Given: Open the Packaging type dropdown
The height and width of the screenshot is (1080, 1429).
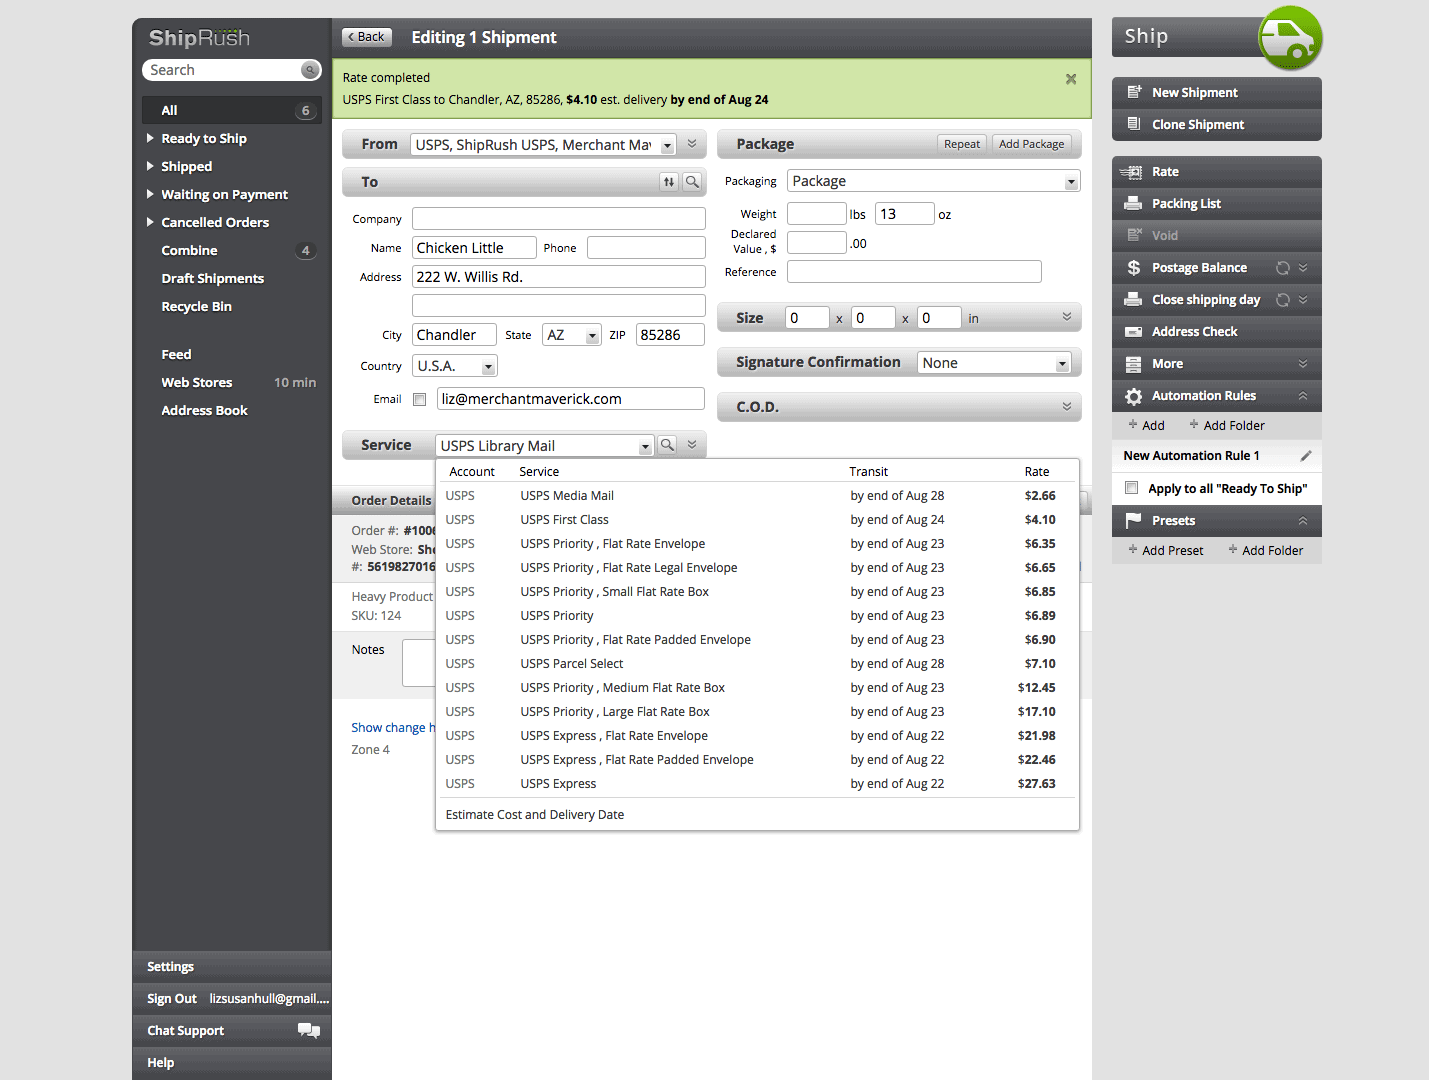Looking at the screenshot, I should [x=1071, y=182].
